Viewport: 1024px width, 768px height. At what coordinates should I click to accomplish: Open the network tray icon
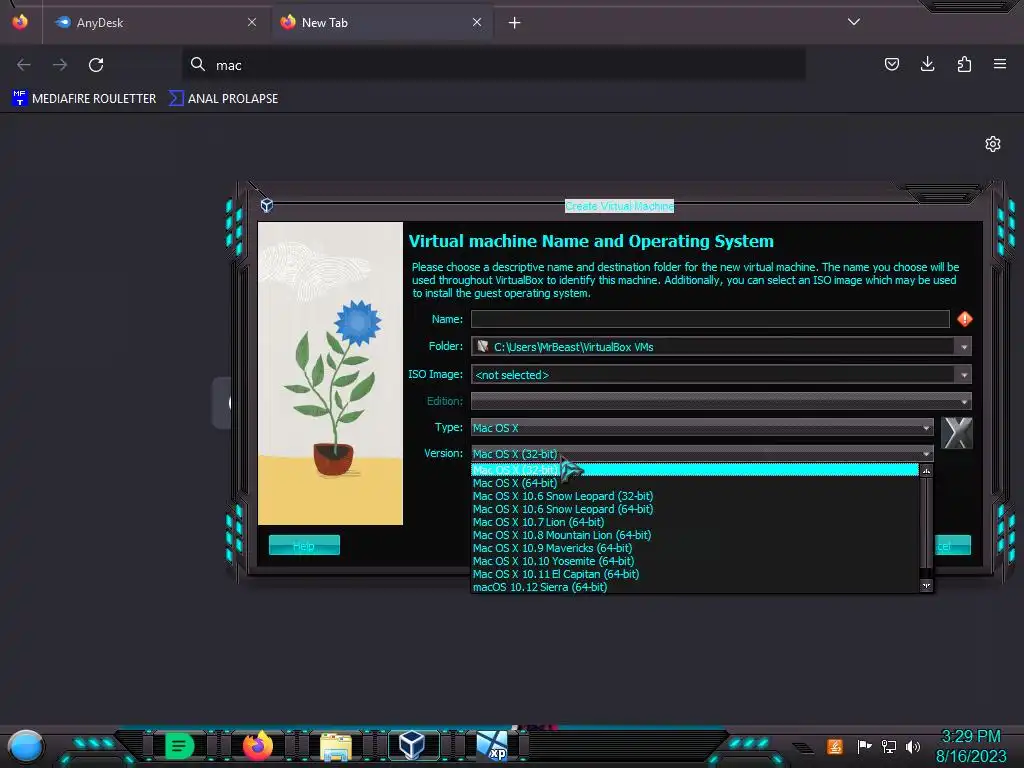tap(888, 746)
